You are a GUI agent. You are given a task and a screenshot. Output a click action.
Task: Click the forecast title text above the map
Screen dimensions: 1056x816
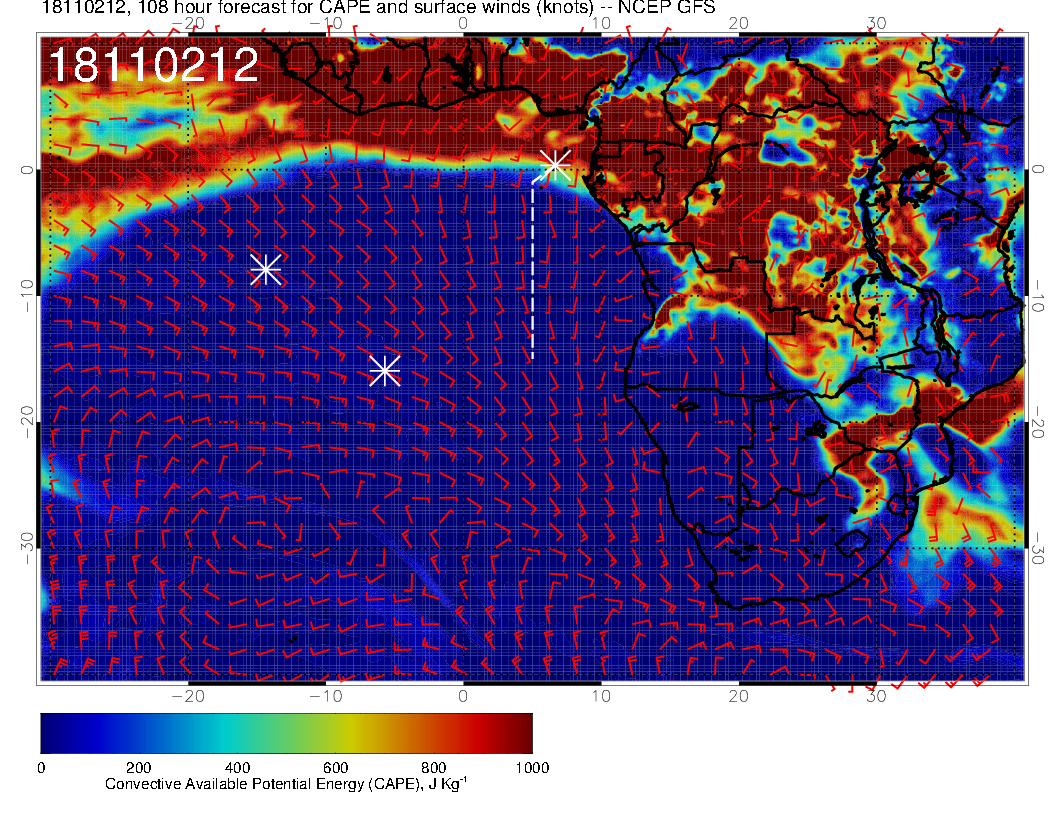(378, 7)
